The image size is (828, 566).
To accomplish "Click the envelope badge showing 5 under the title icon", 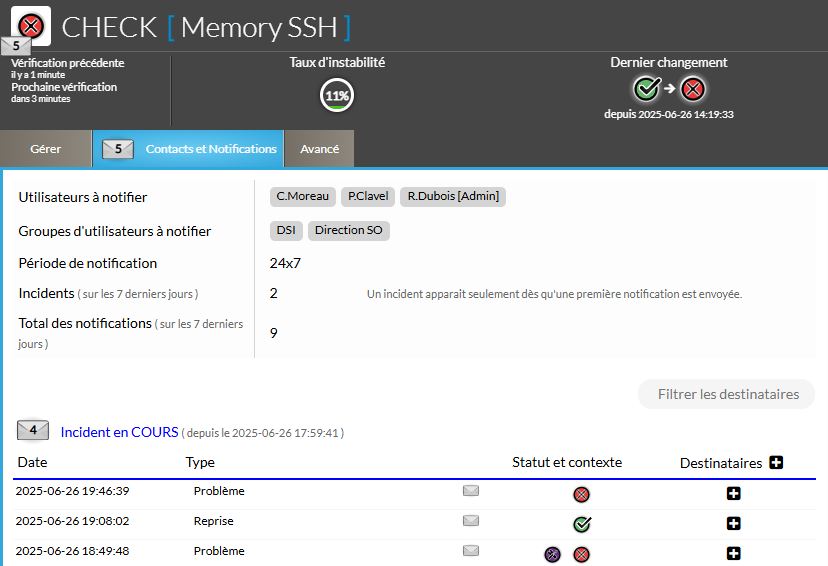I will point(16,46).
